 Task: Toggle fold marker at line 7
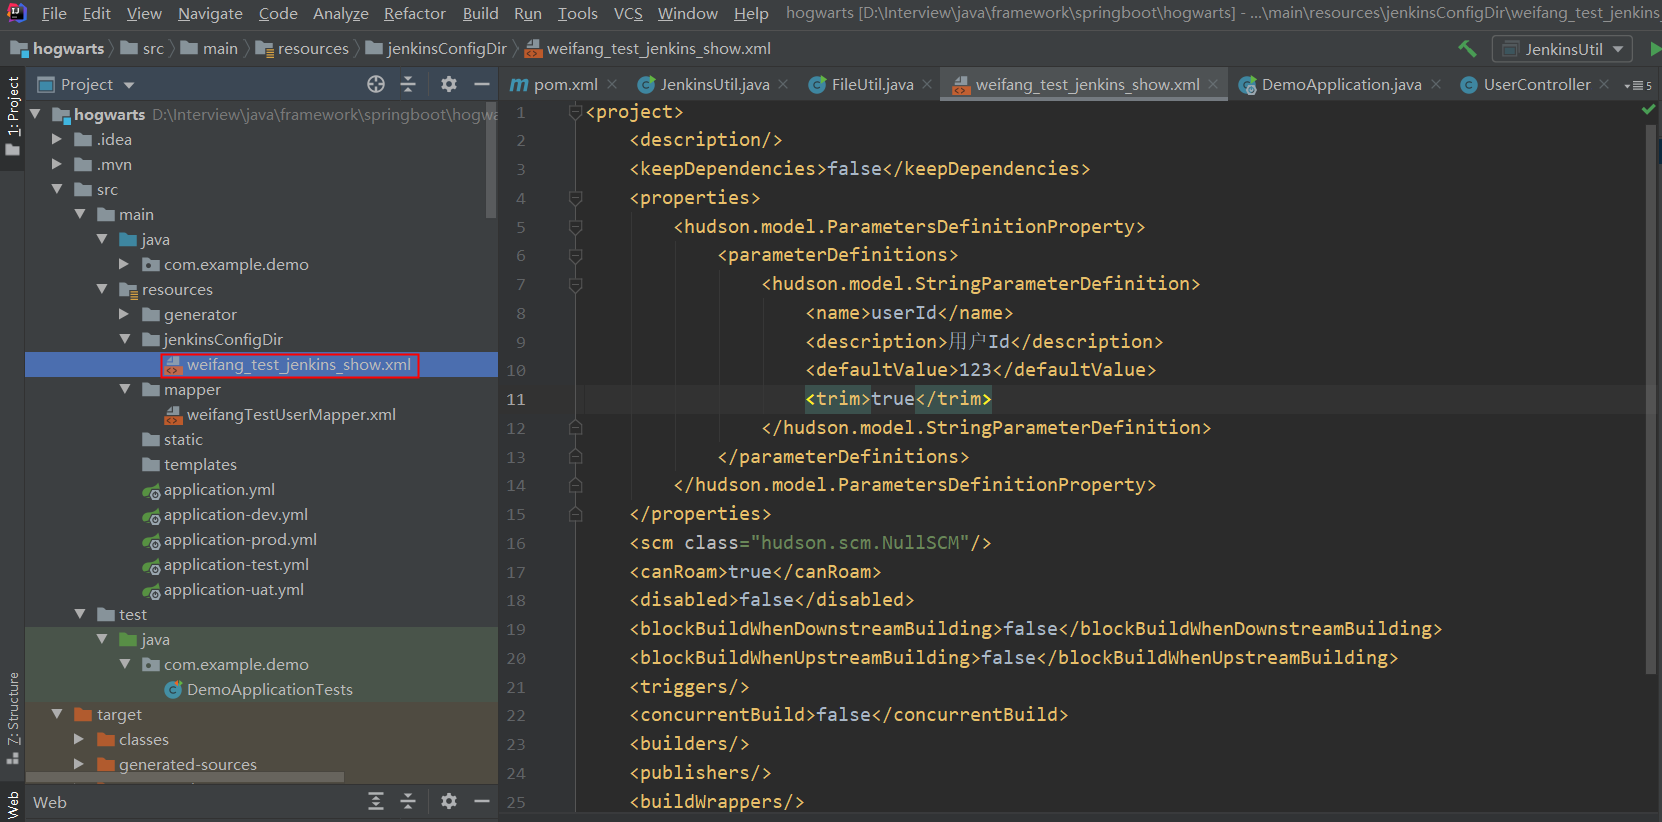(x=575, y=285)
